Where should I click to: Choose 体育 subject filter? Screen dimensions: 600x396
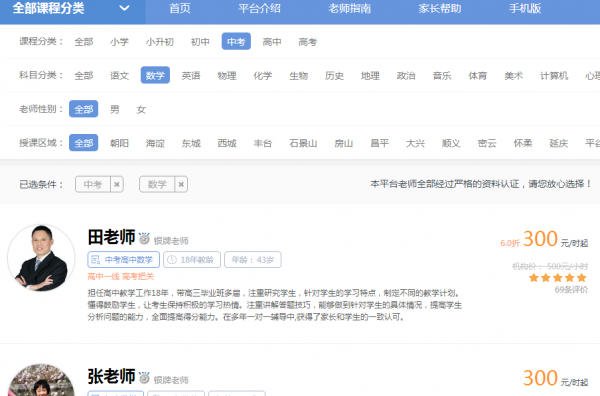478,75
